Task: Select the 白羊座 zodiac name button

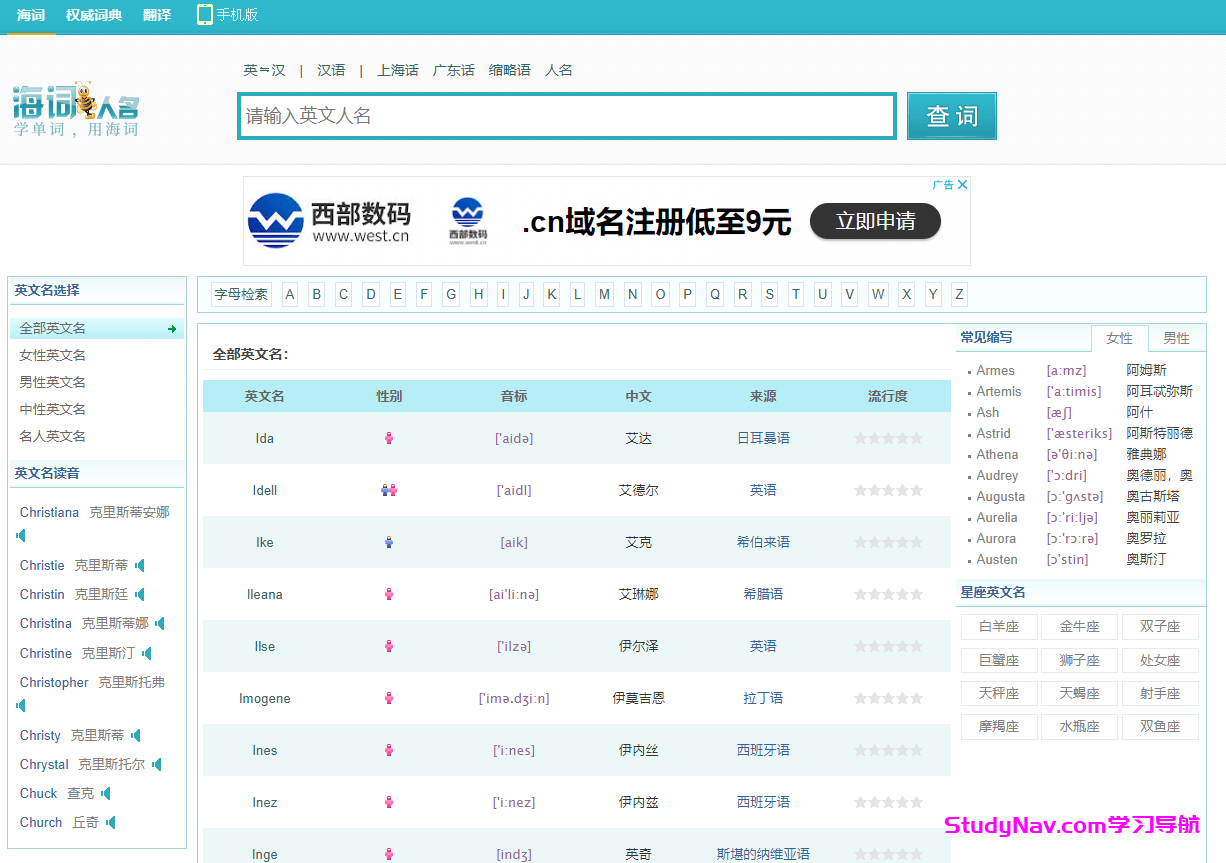Action: 998,626
